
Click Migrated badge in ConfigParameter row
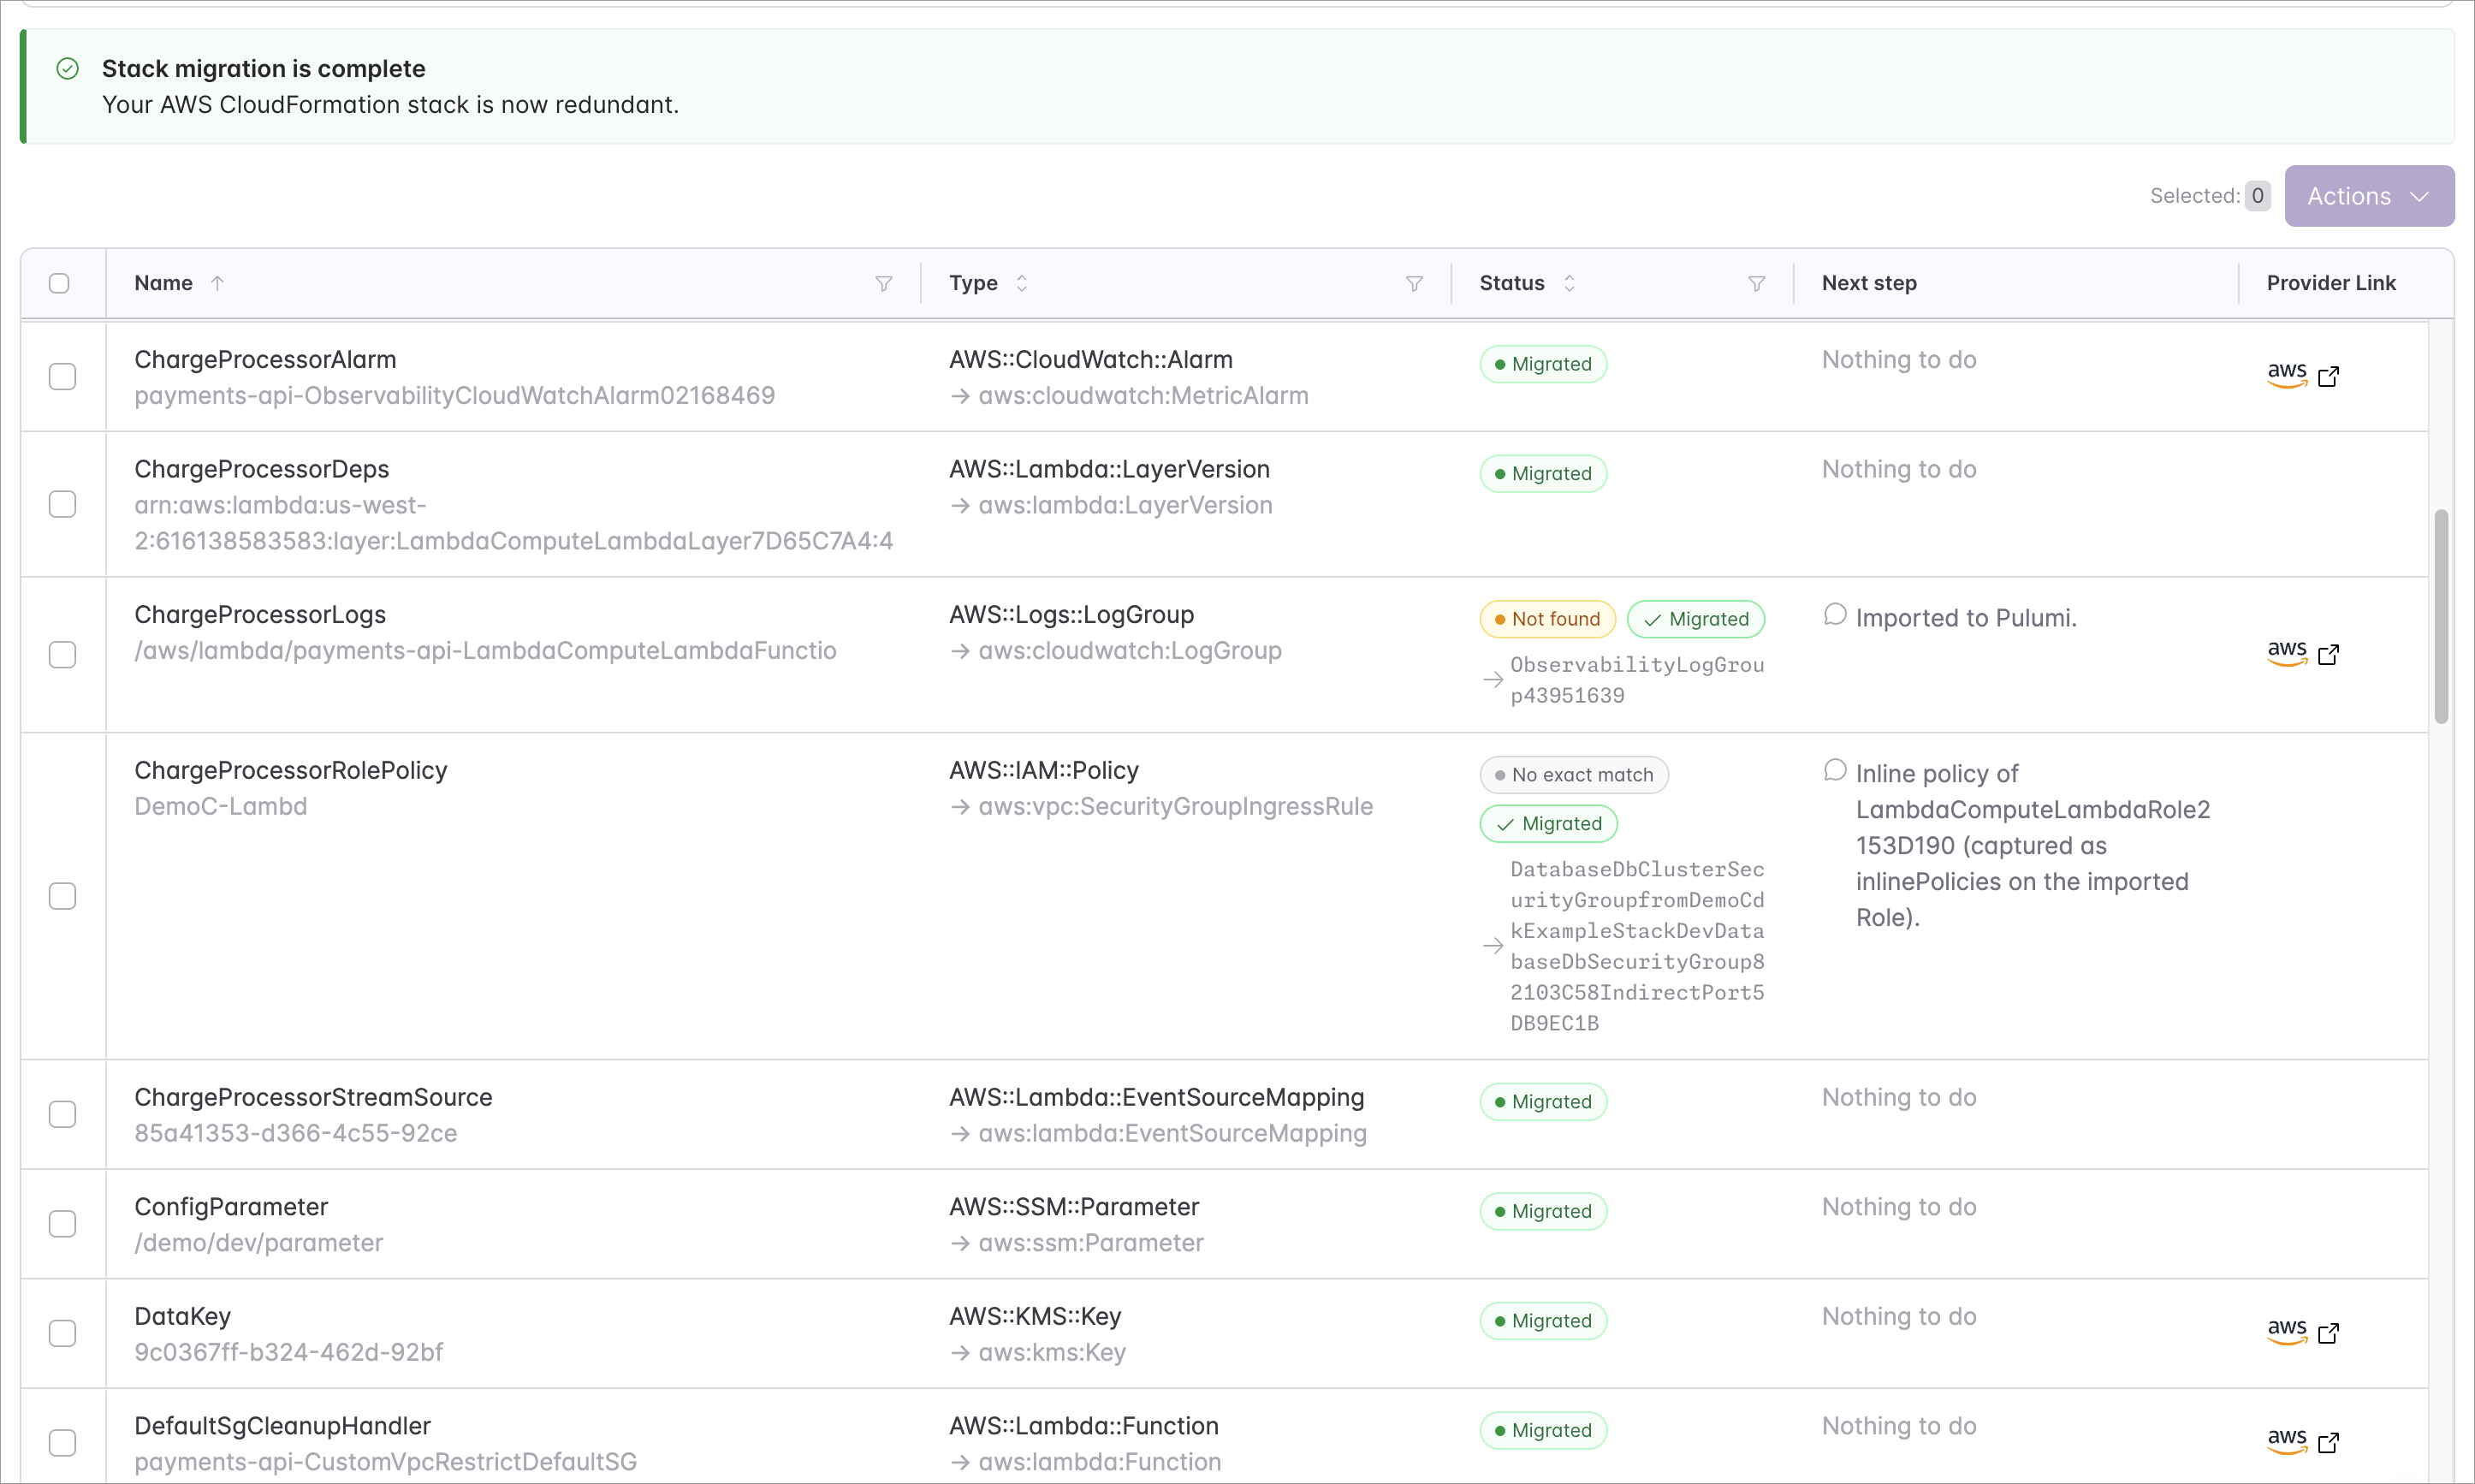pos(1543,1211)
